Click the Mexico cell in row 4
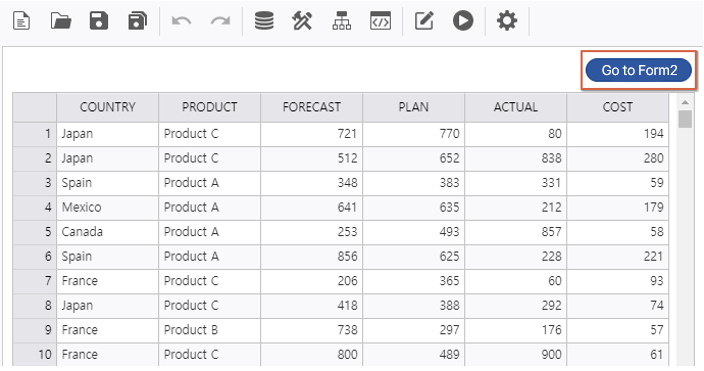 pyautogui.click(x=108, y=207)
